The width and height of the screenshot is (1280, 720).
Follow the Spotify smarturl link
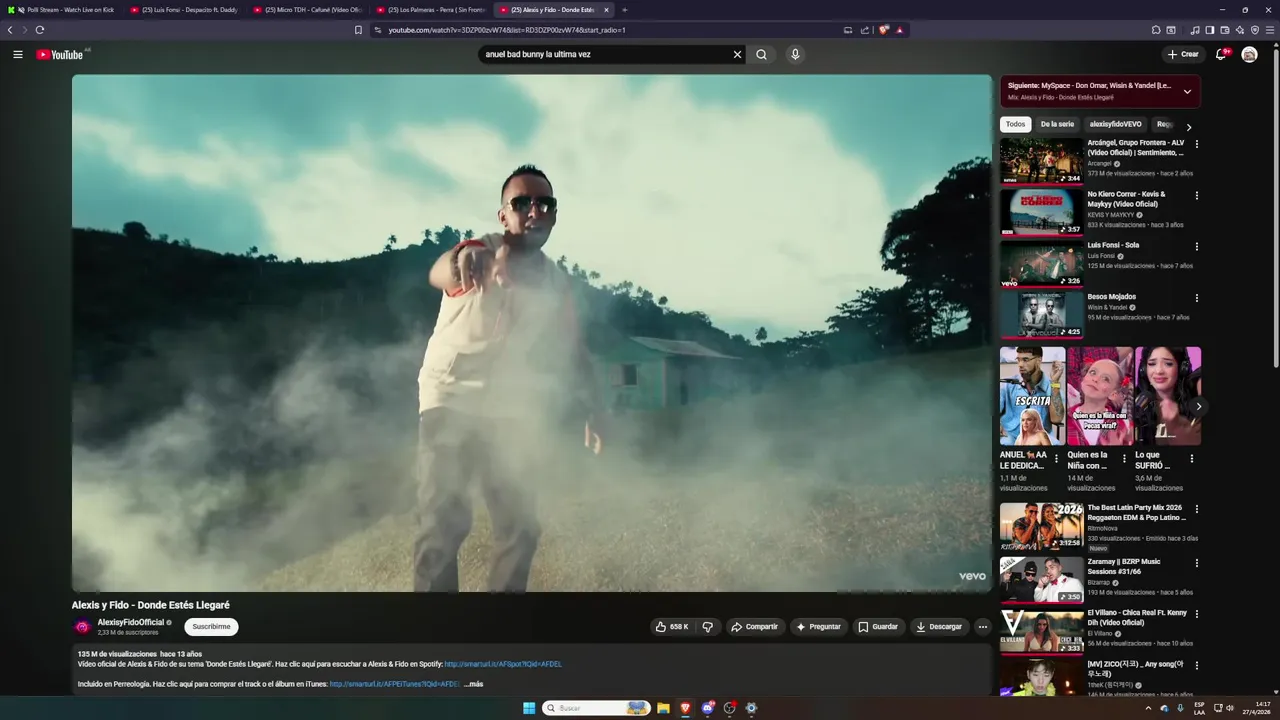point(503,664)
